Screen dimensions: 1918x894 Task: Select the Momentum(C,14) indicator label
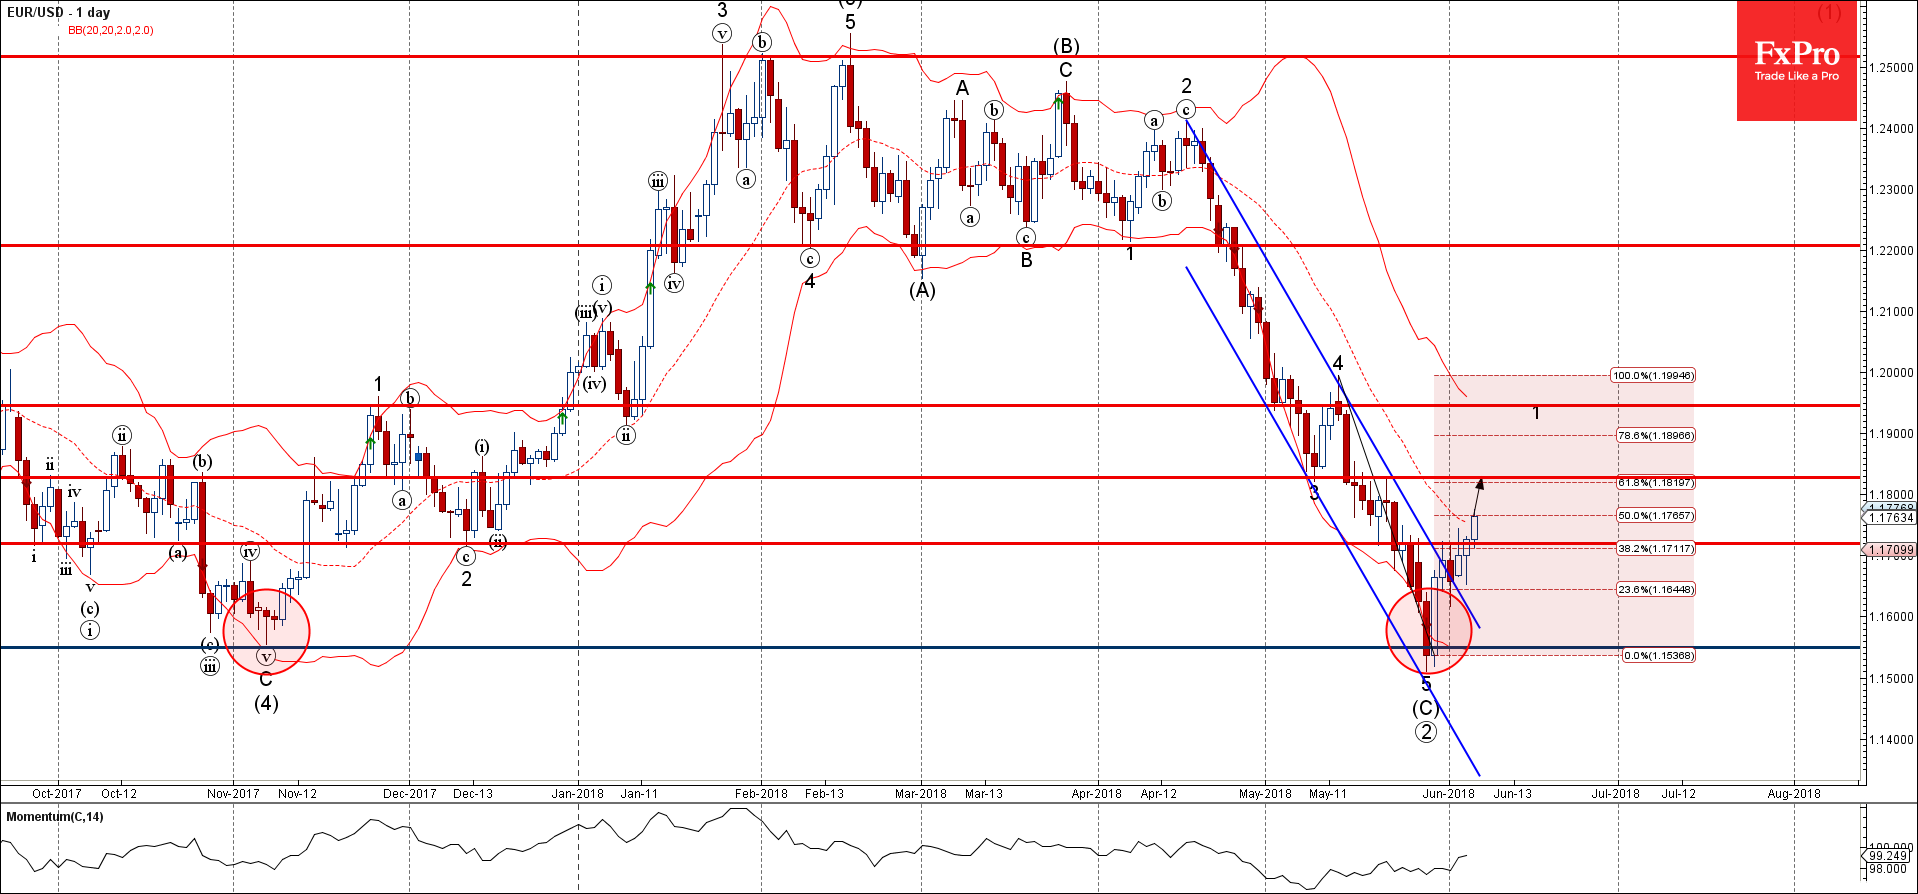pos(55,817)
